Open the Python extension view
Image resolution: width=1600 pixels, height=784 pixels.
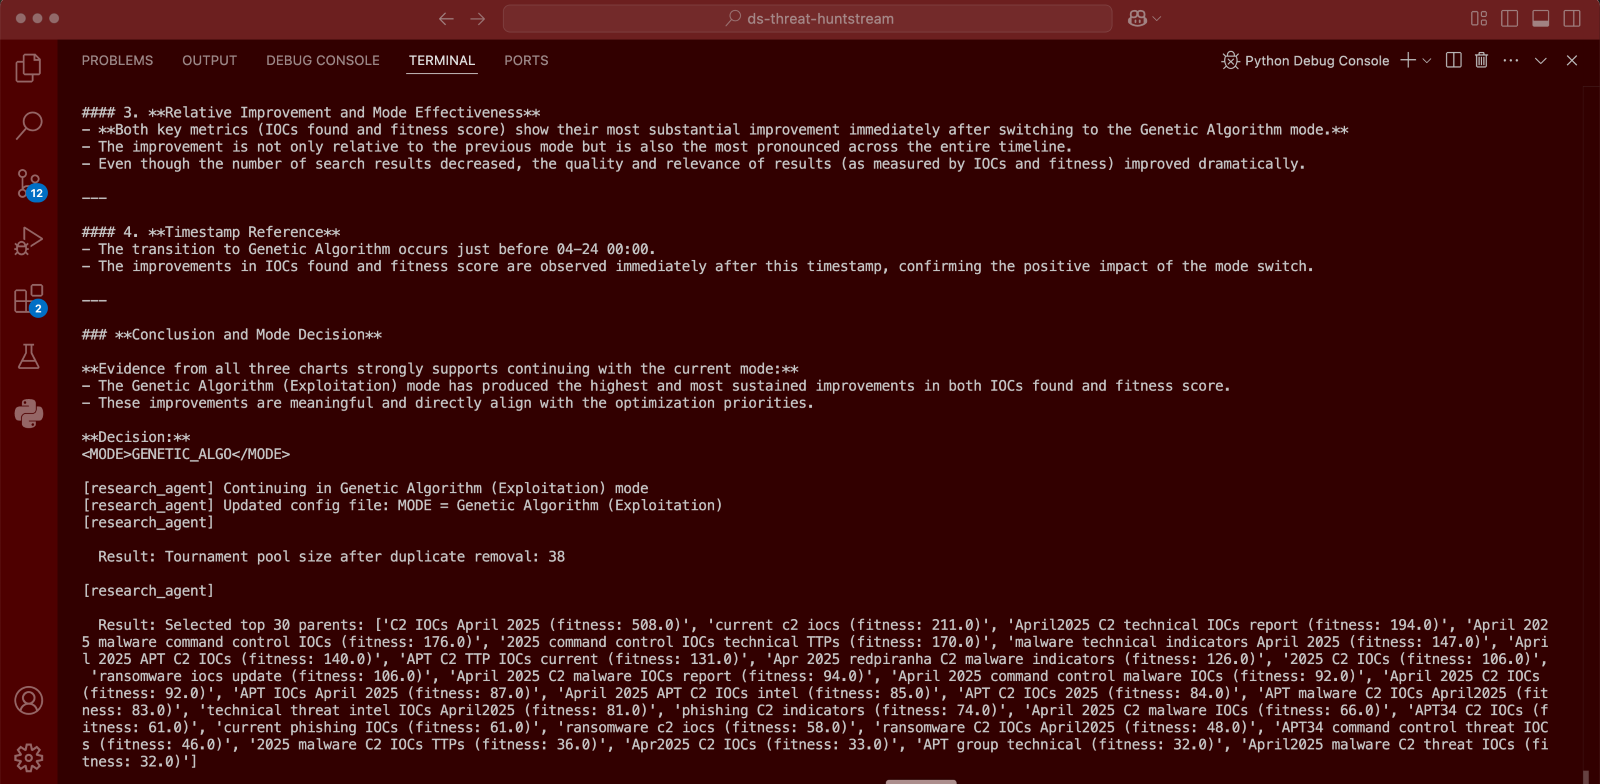coord(29,413)
